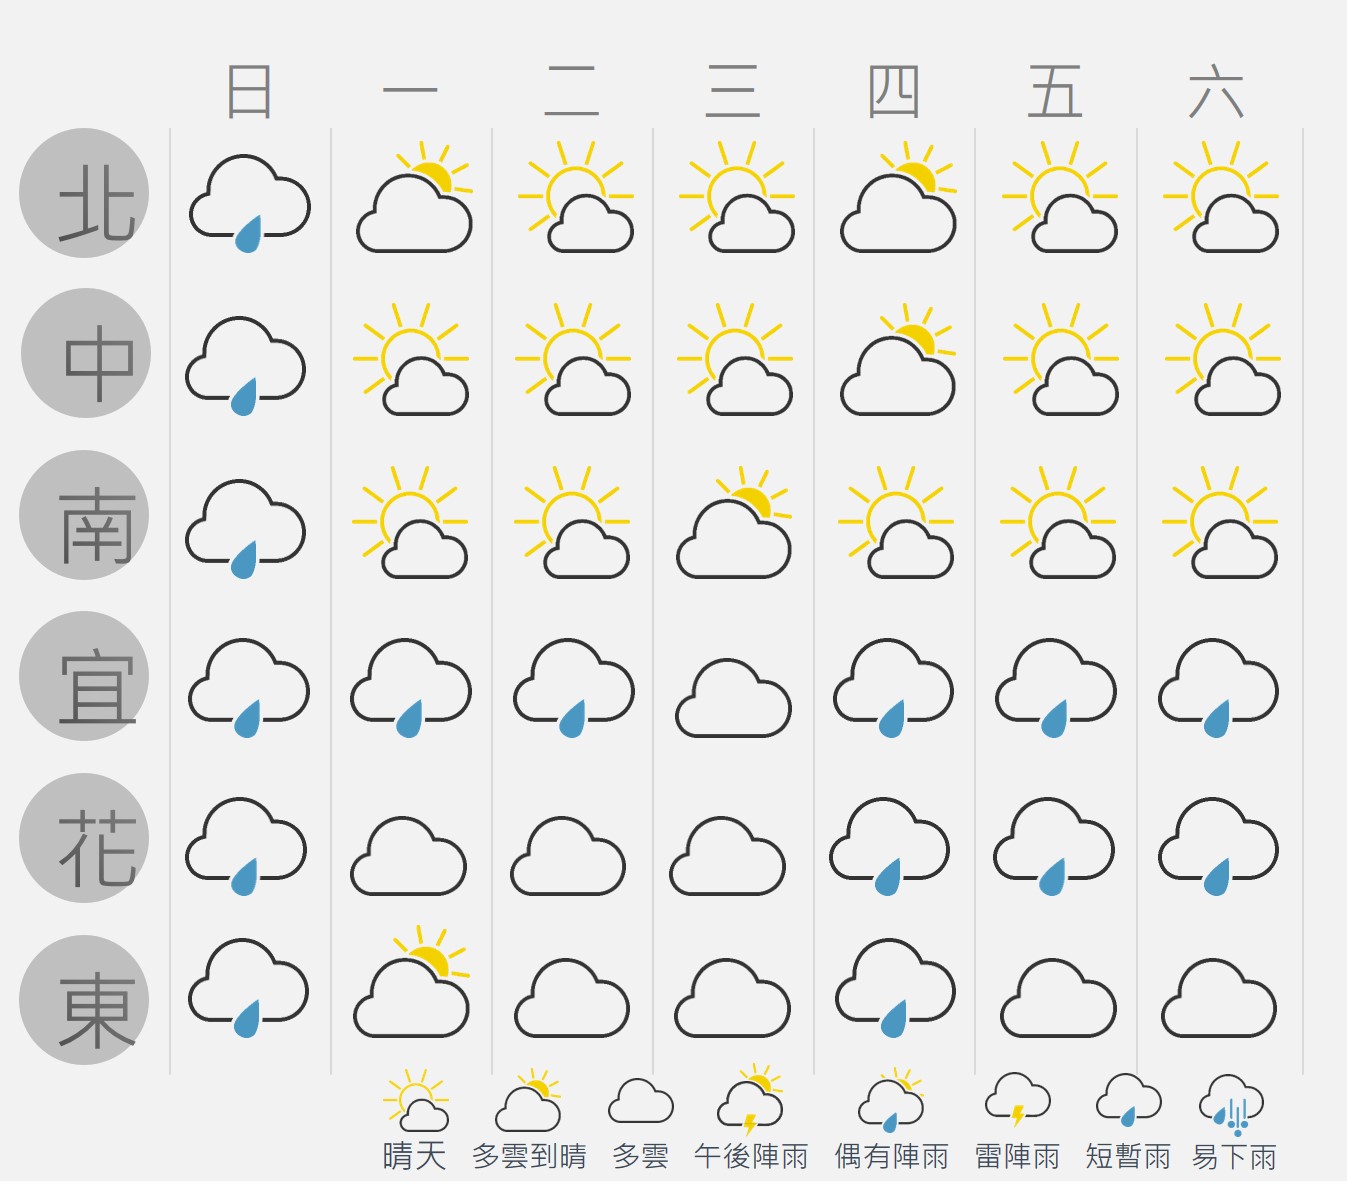The width and height of the screenshot is (1347, 1197).
Task: Click the 多雲到晴 legend icon
Action: pyautogui.click(x=528, y=1102)
